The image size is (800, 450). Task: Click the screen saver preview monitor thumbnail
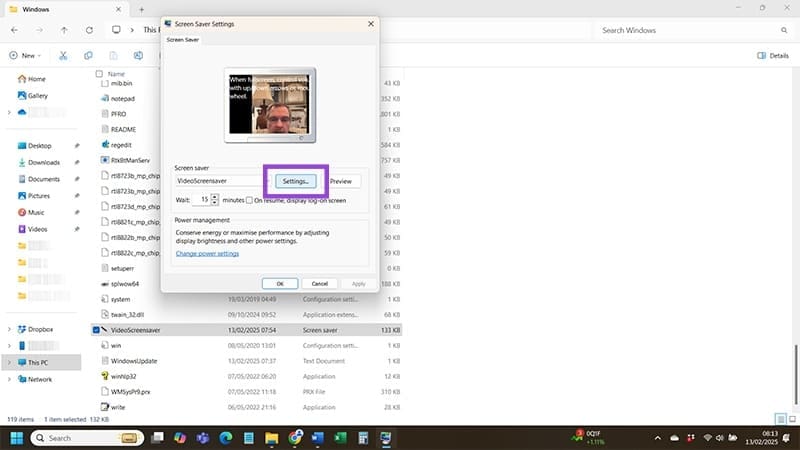pos(270,105)
